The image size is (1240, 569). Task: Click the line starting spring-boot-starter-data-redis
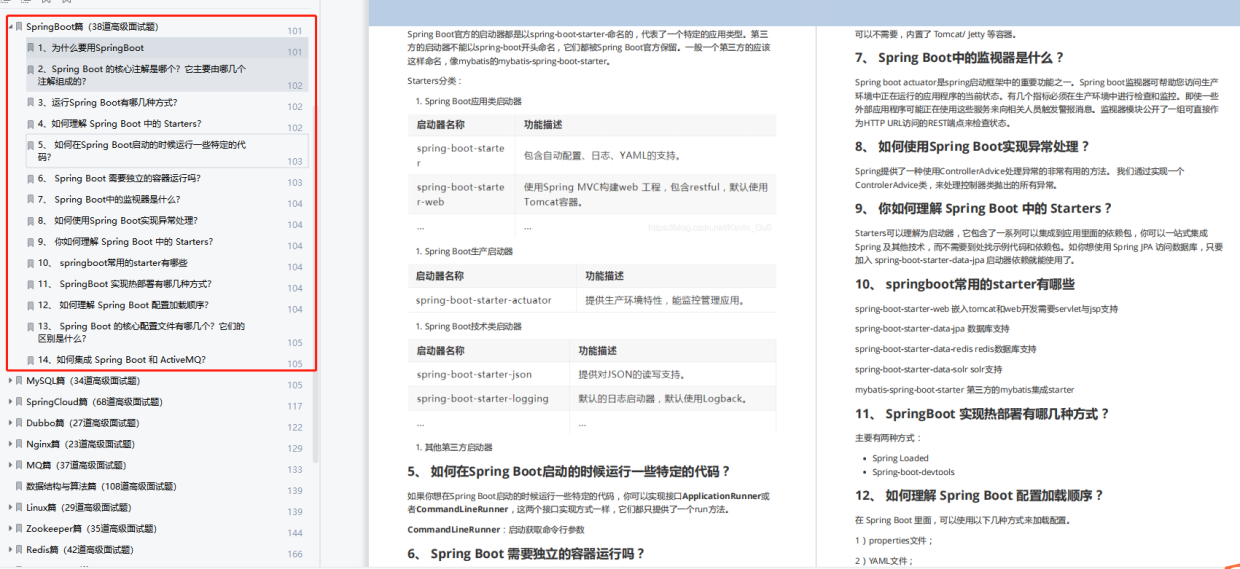click(x=945, y=349)
